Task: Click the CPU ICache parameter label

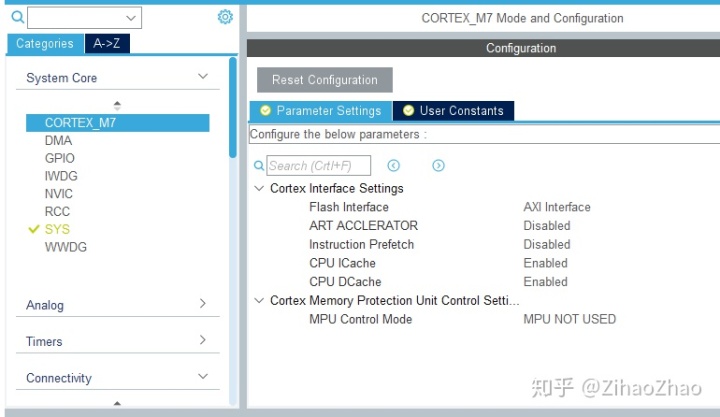Action: pyautogui.click(x=343, y=263)
